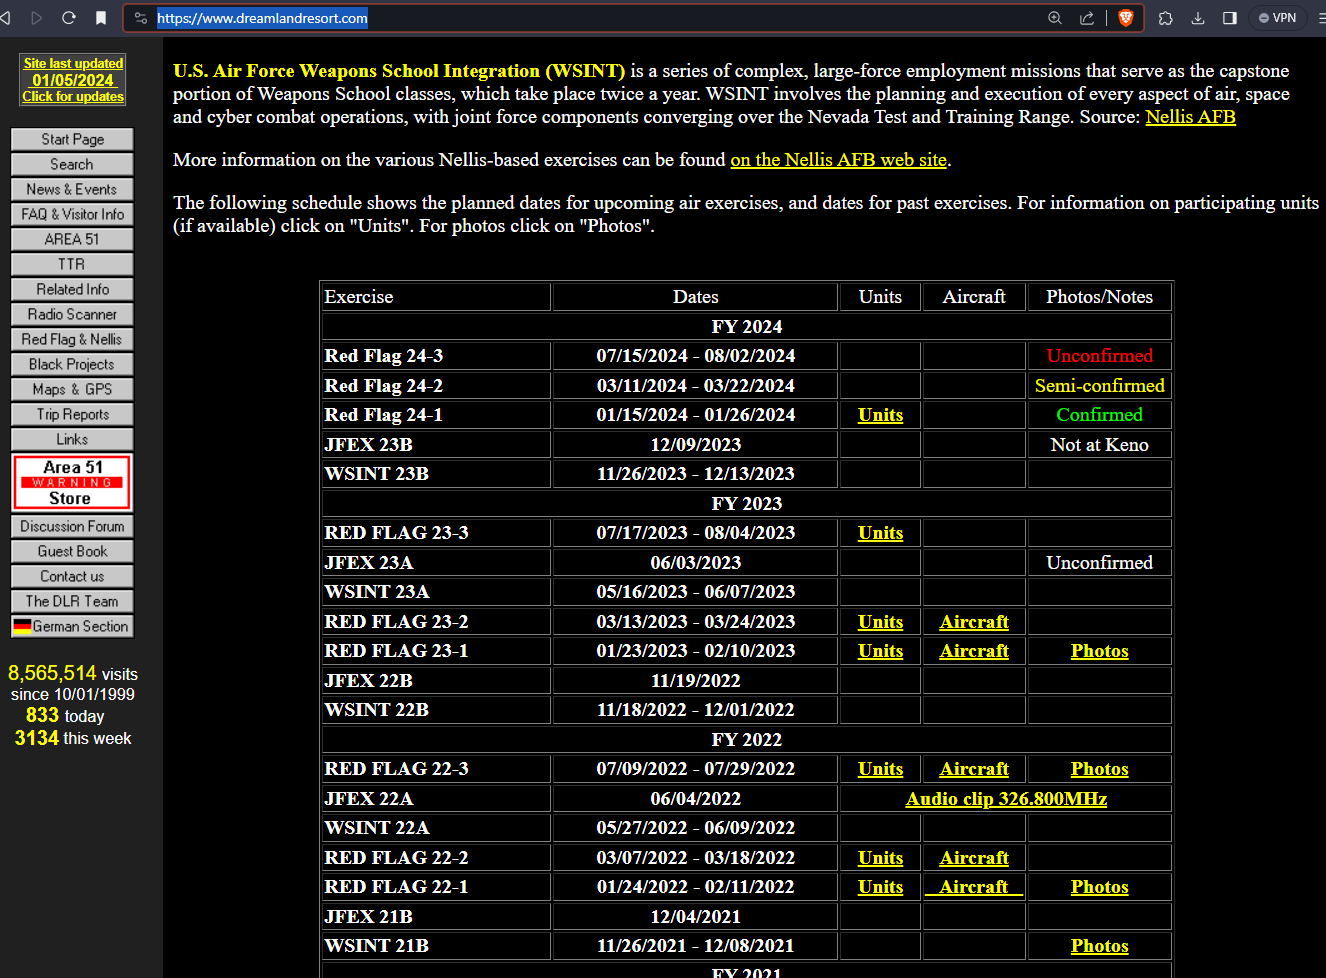Open Photos for RED FLAG 23-1
This screenshot has width=1326, height=978.
1099,651
